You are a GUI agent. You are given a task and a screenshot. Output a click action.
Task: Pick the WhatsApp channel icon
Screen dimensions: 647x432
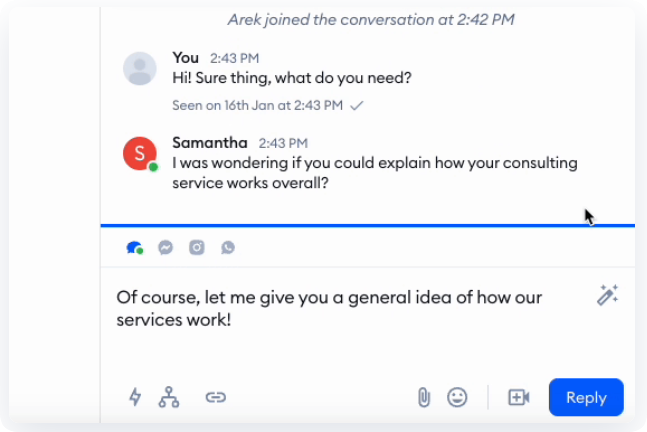click(228, 248)
